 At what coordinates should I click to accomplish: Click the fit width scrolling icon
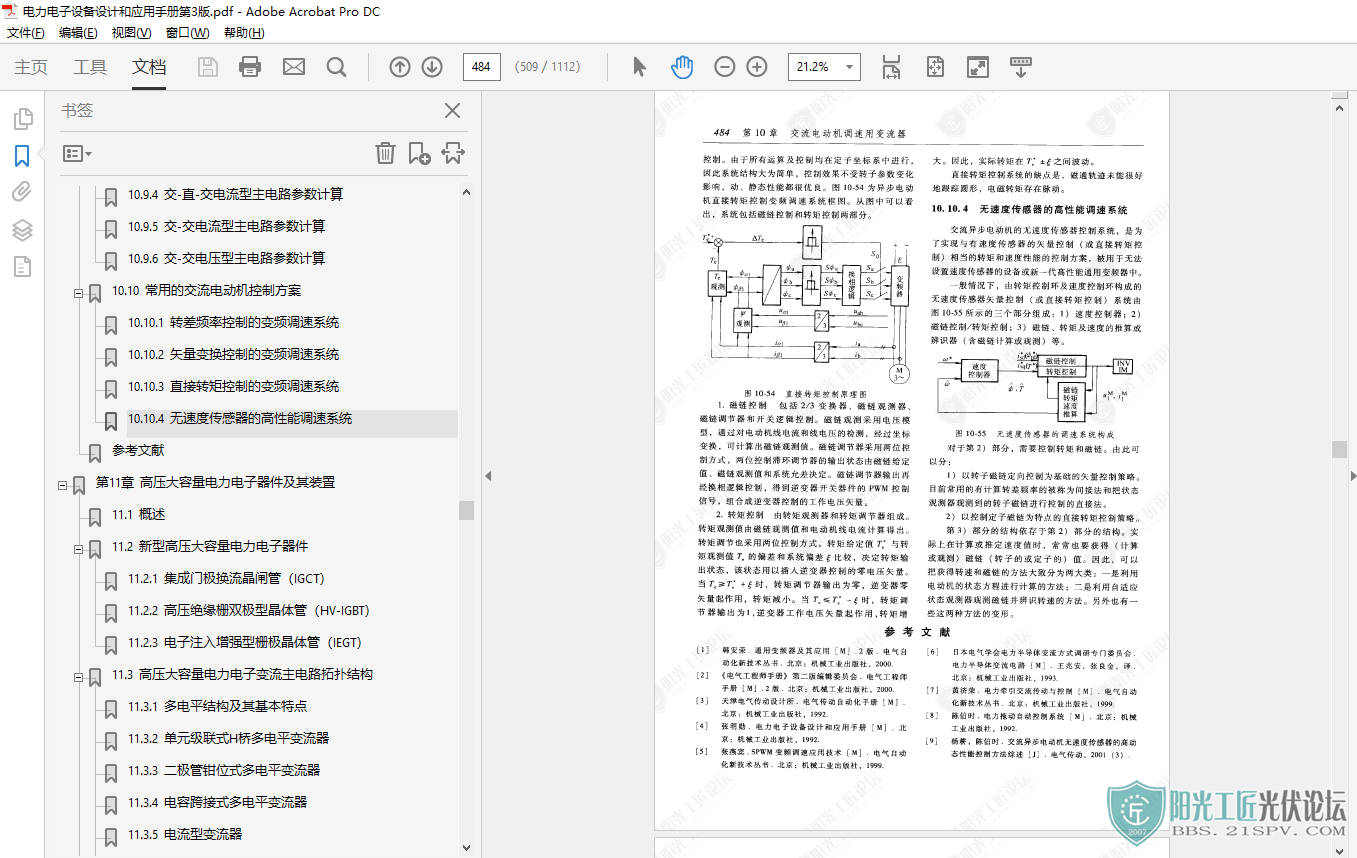tap(892, 67)
